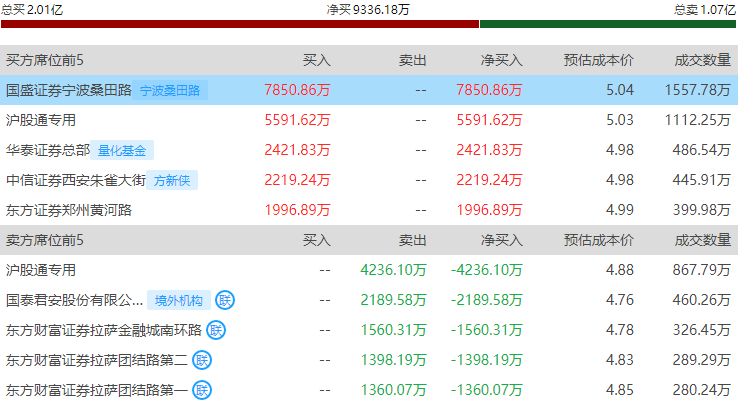Click 预估成本价 column header in buyer table
The width and height of the screenshot is (738, 402).
599,60
